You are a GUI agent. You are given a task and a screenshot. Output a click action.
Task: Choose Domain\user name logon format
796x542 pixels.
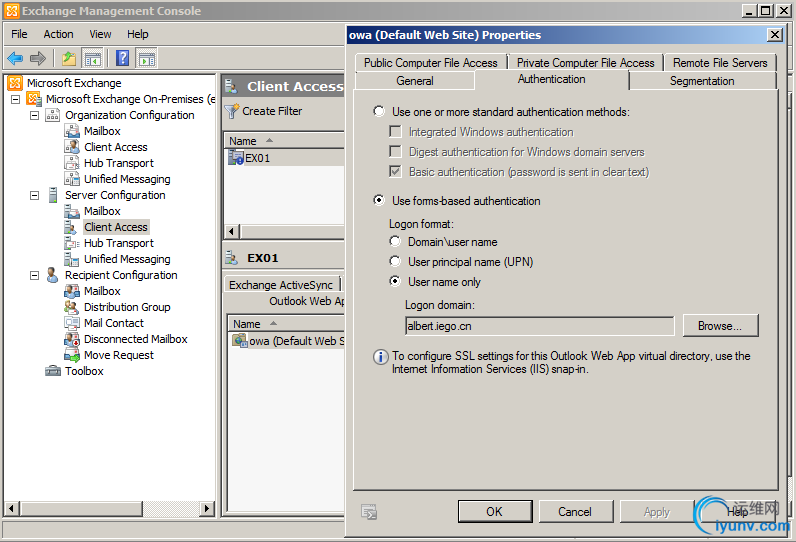coord(394,241)
